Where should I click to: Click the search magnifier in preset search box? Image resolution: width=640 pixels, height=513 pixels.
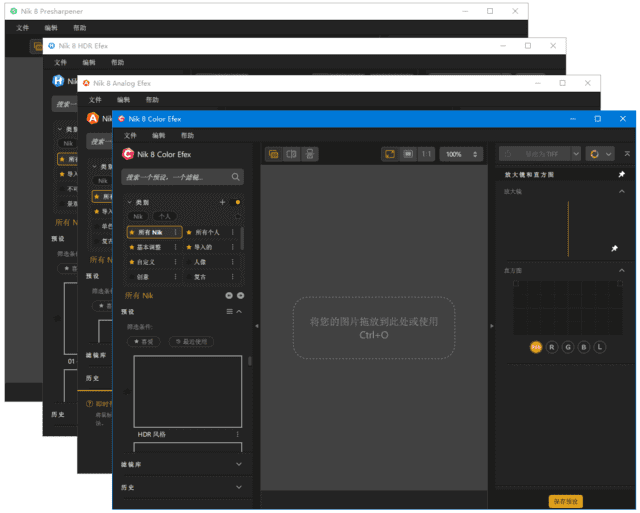click(236, 177)
